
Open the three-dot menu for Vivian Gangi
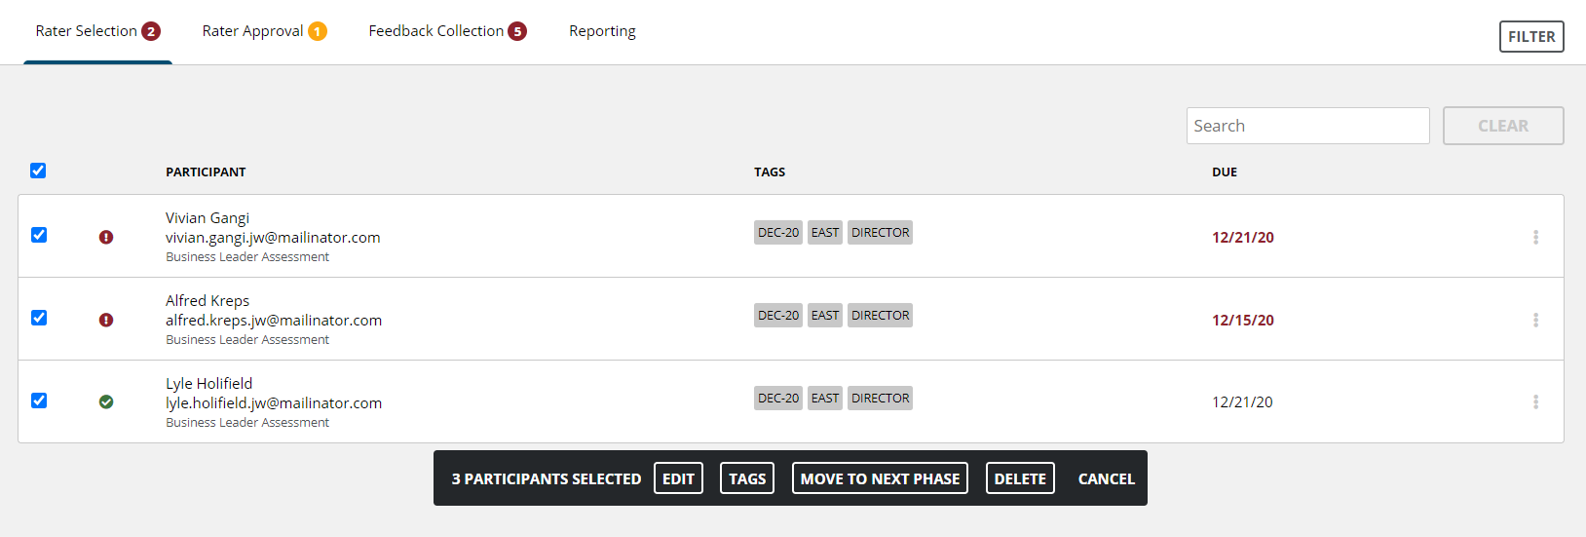pyautogui.click(x=1536, y=237)
